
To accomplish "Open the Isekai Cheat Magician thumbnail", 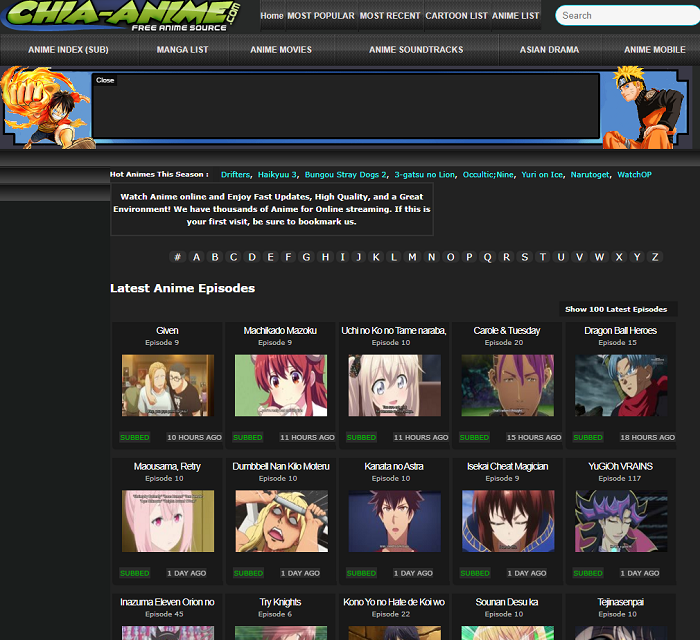I will tap(508, 521).
